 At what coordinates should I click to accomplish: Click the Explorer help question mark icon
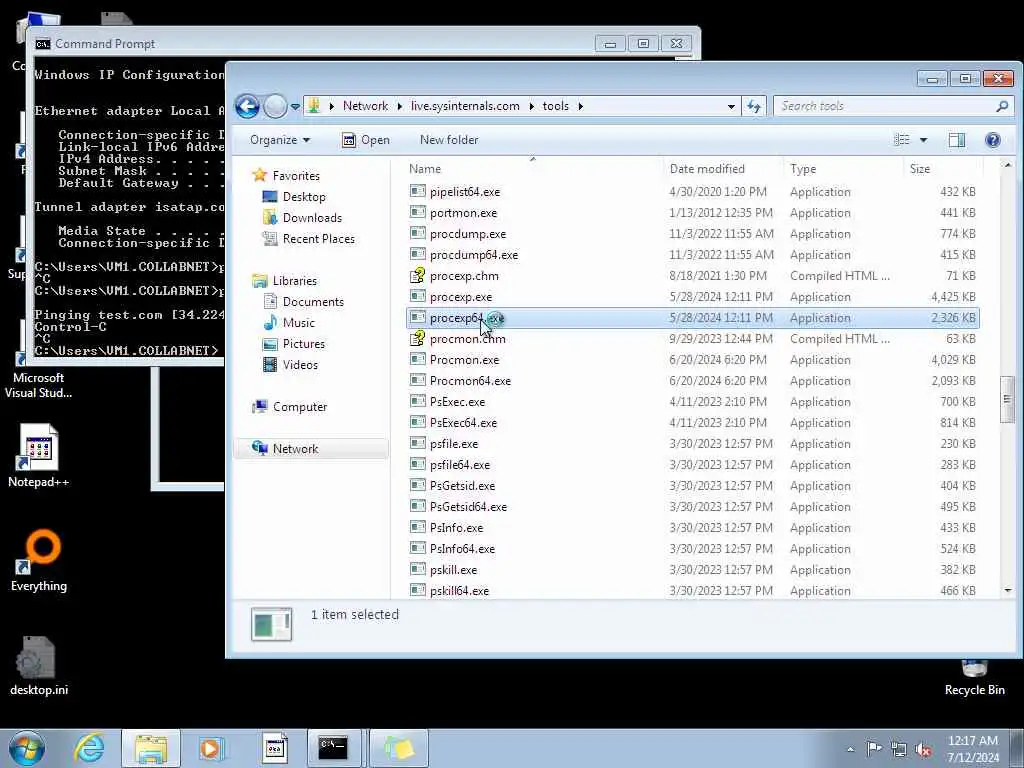coord(993,140)
